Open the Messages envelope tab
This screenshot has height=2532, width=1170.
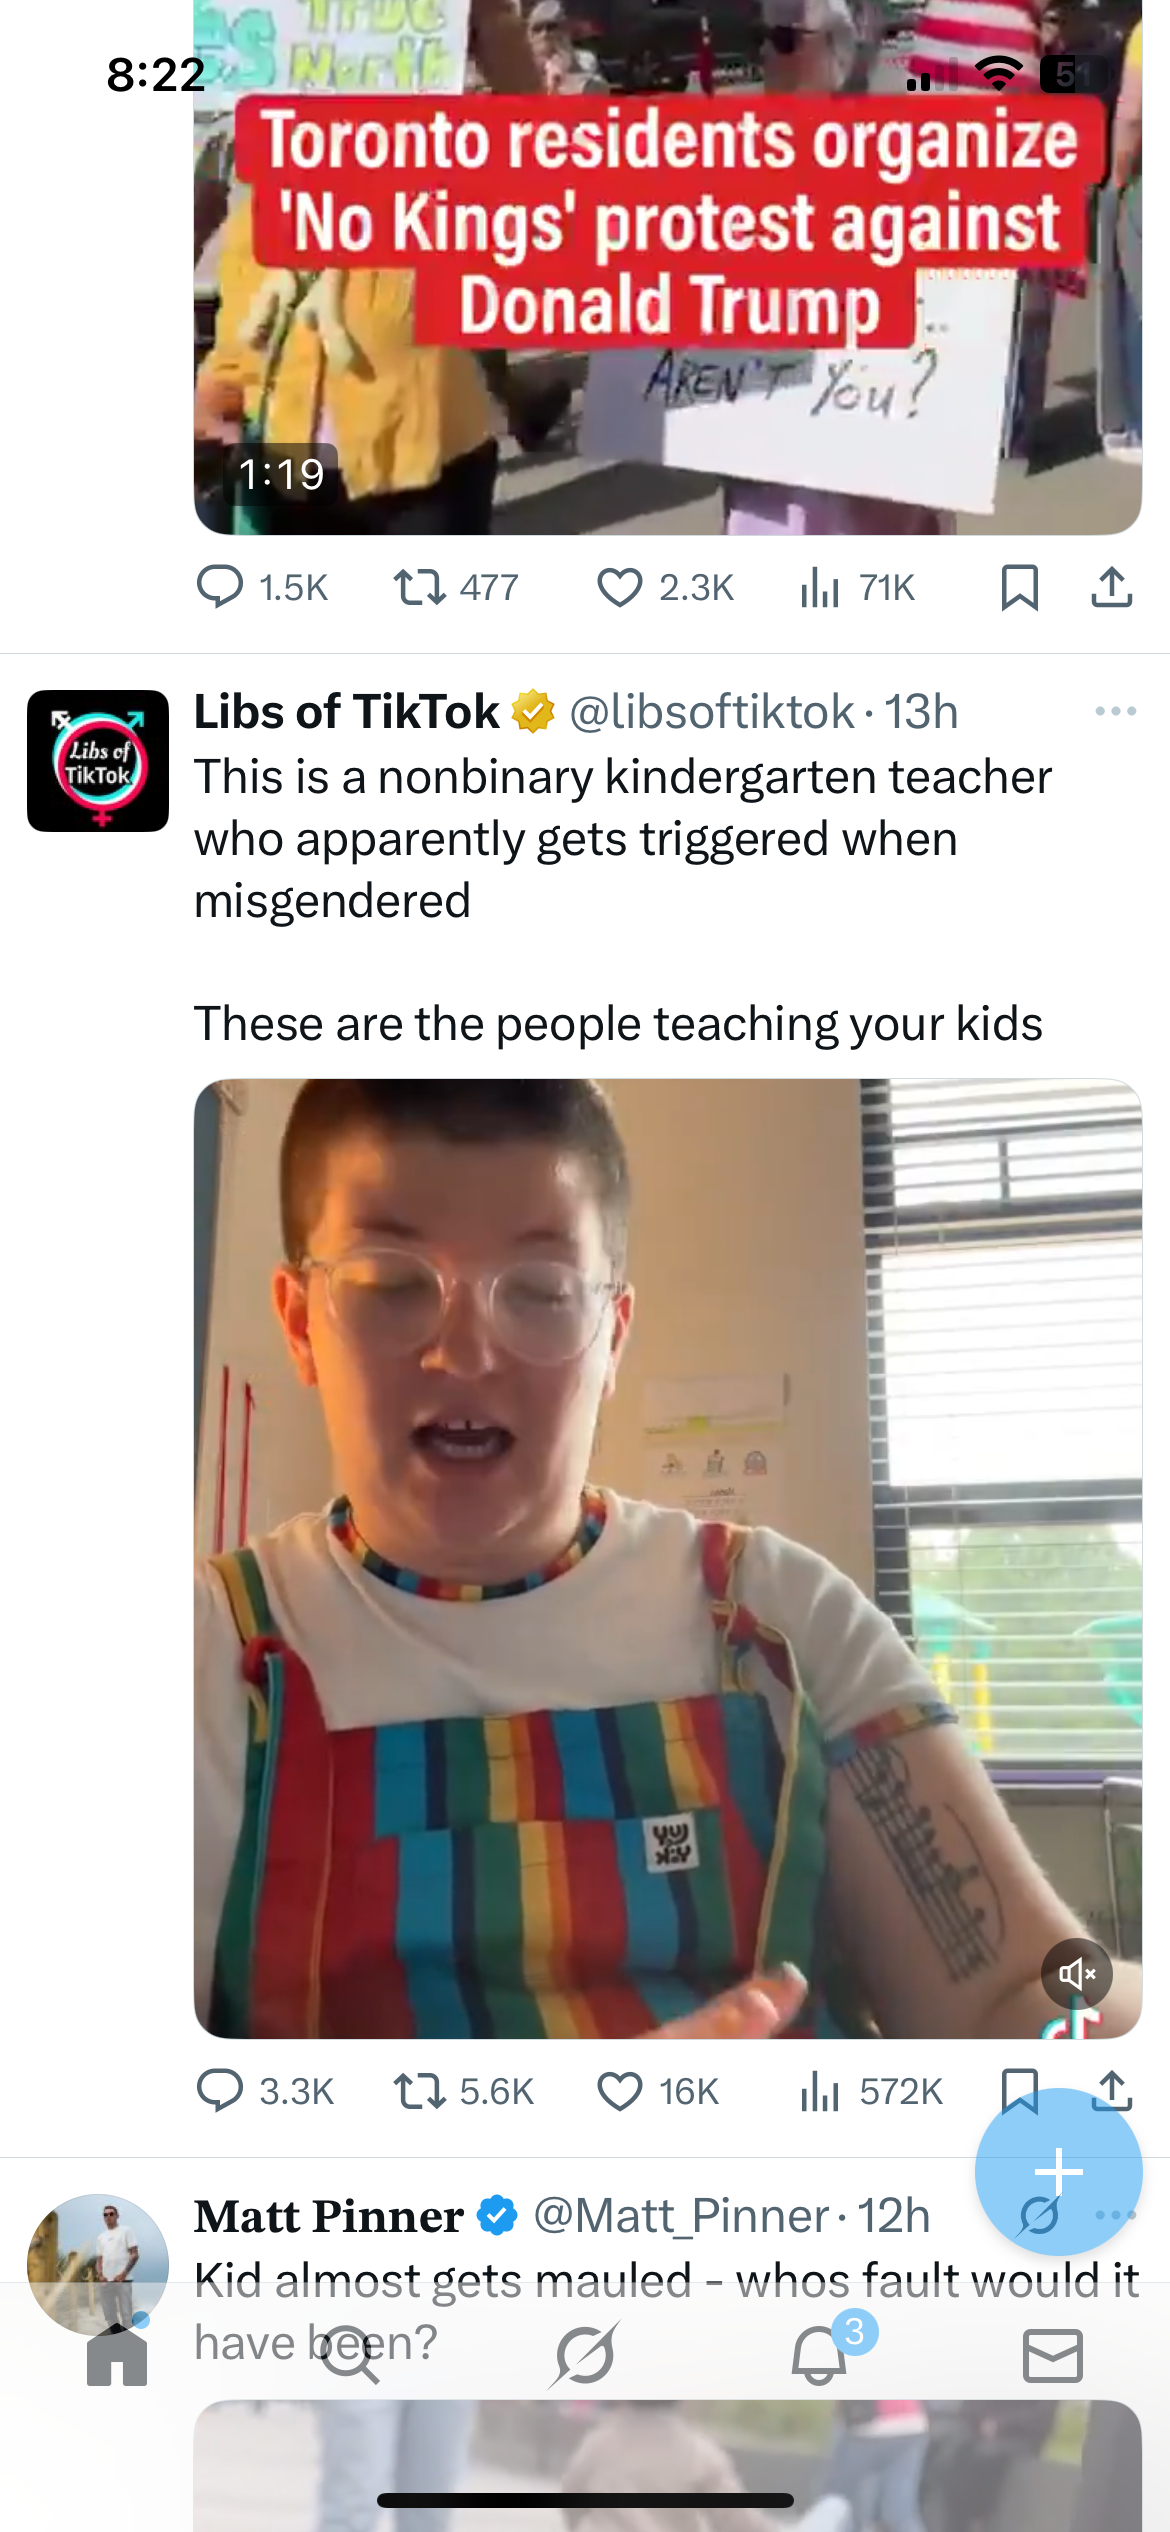[1053, 2355]
